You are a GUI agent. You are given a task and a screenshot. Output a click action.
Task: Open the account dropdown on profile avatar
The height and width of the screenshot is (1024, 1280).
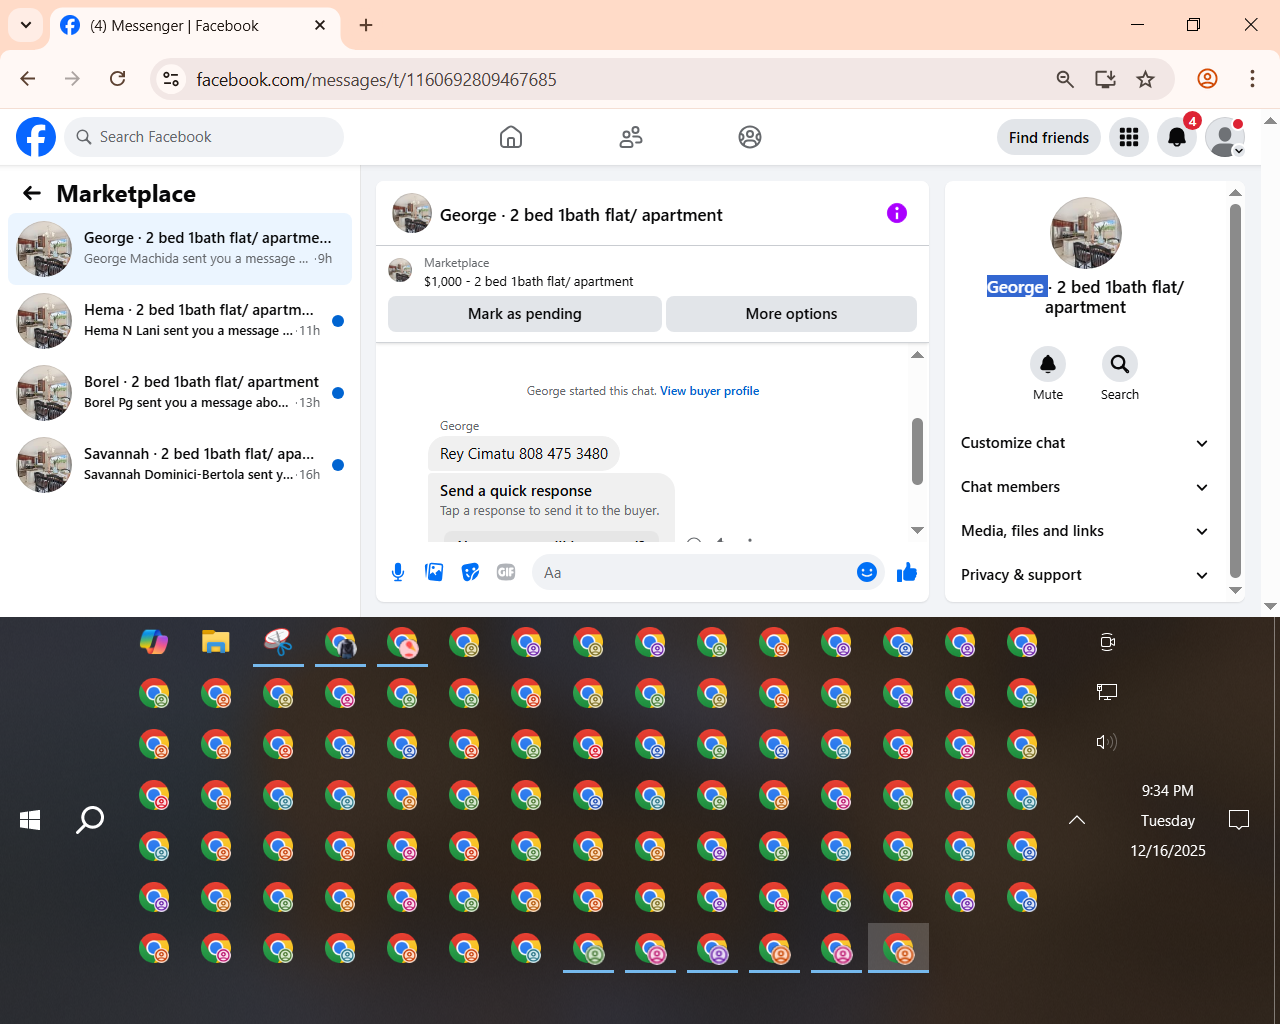coord(1225,137)
